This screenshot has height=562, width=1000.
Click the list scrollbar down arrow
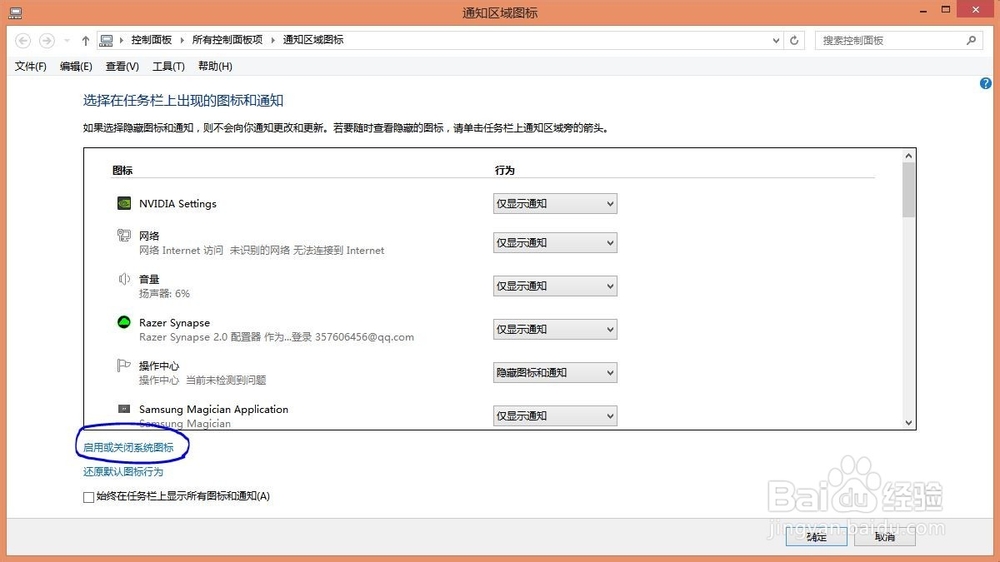click(x=909, y=422)
